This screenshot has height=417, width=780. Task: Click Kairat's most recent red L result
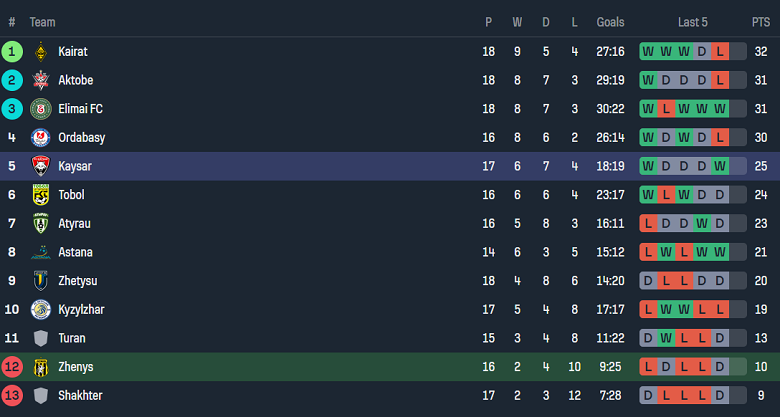(720, 51)
